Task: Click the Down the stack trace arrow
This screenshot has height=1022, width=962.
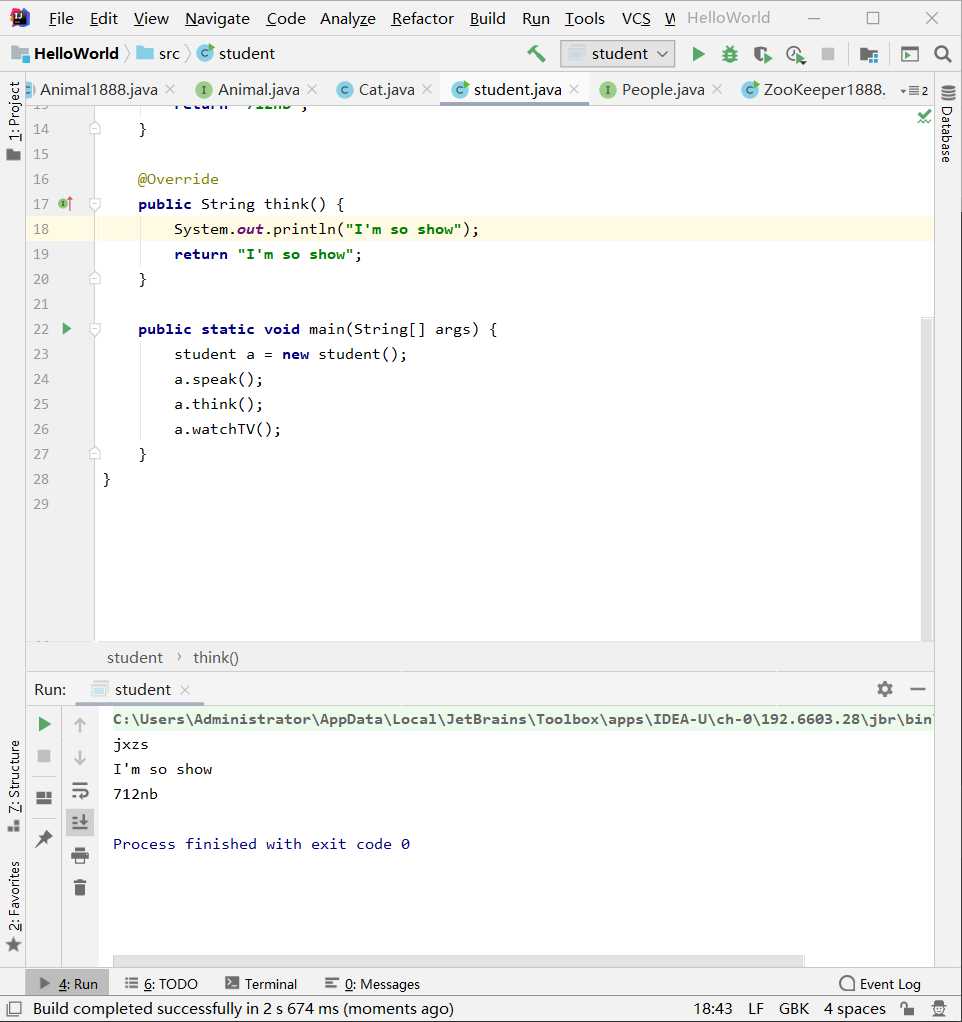Action: [x=80, y=757]
